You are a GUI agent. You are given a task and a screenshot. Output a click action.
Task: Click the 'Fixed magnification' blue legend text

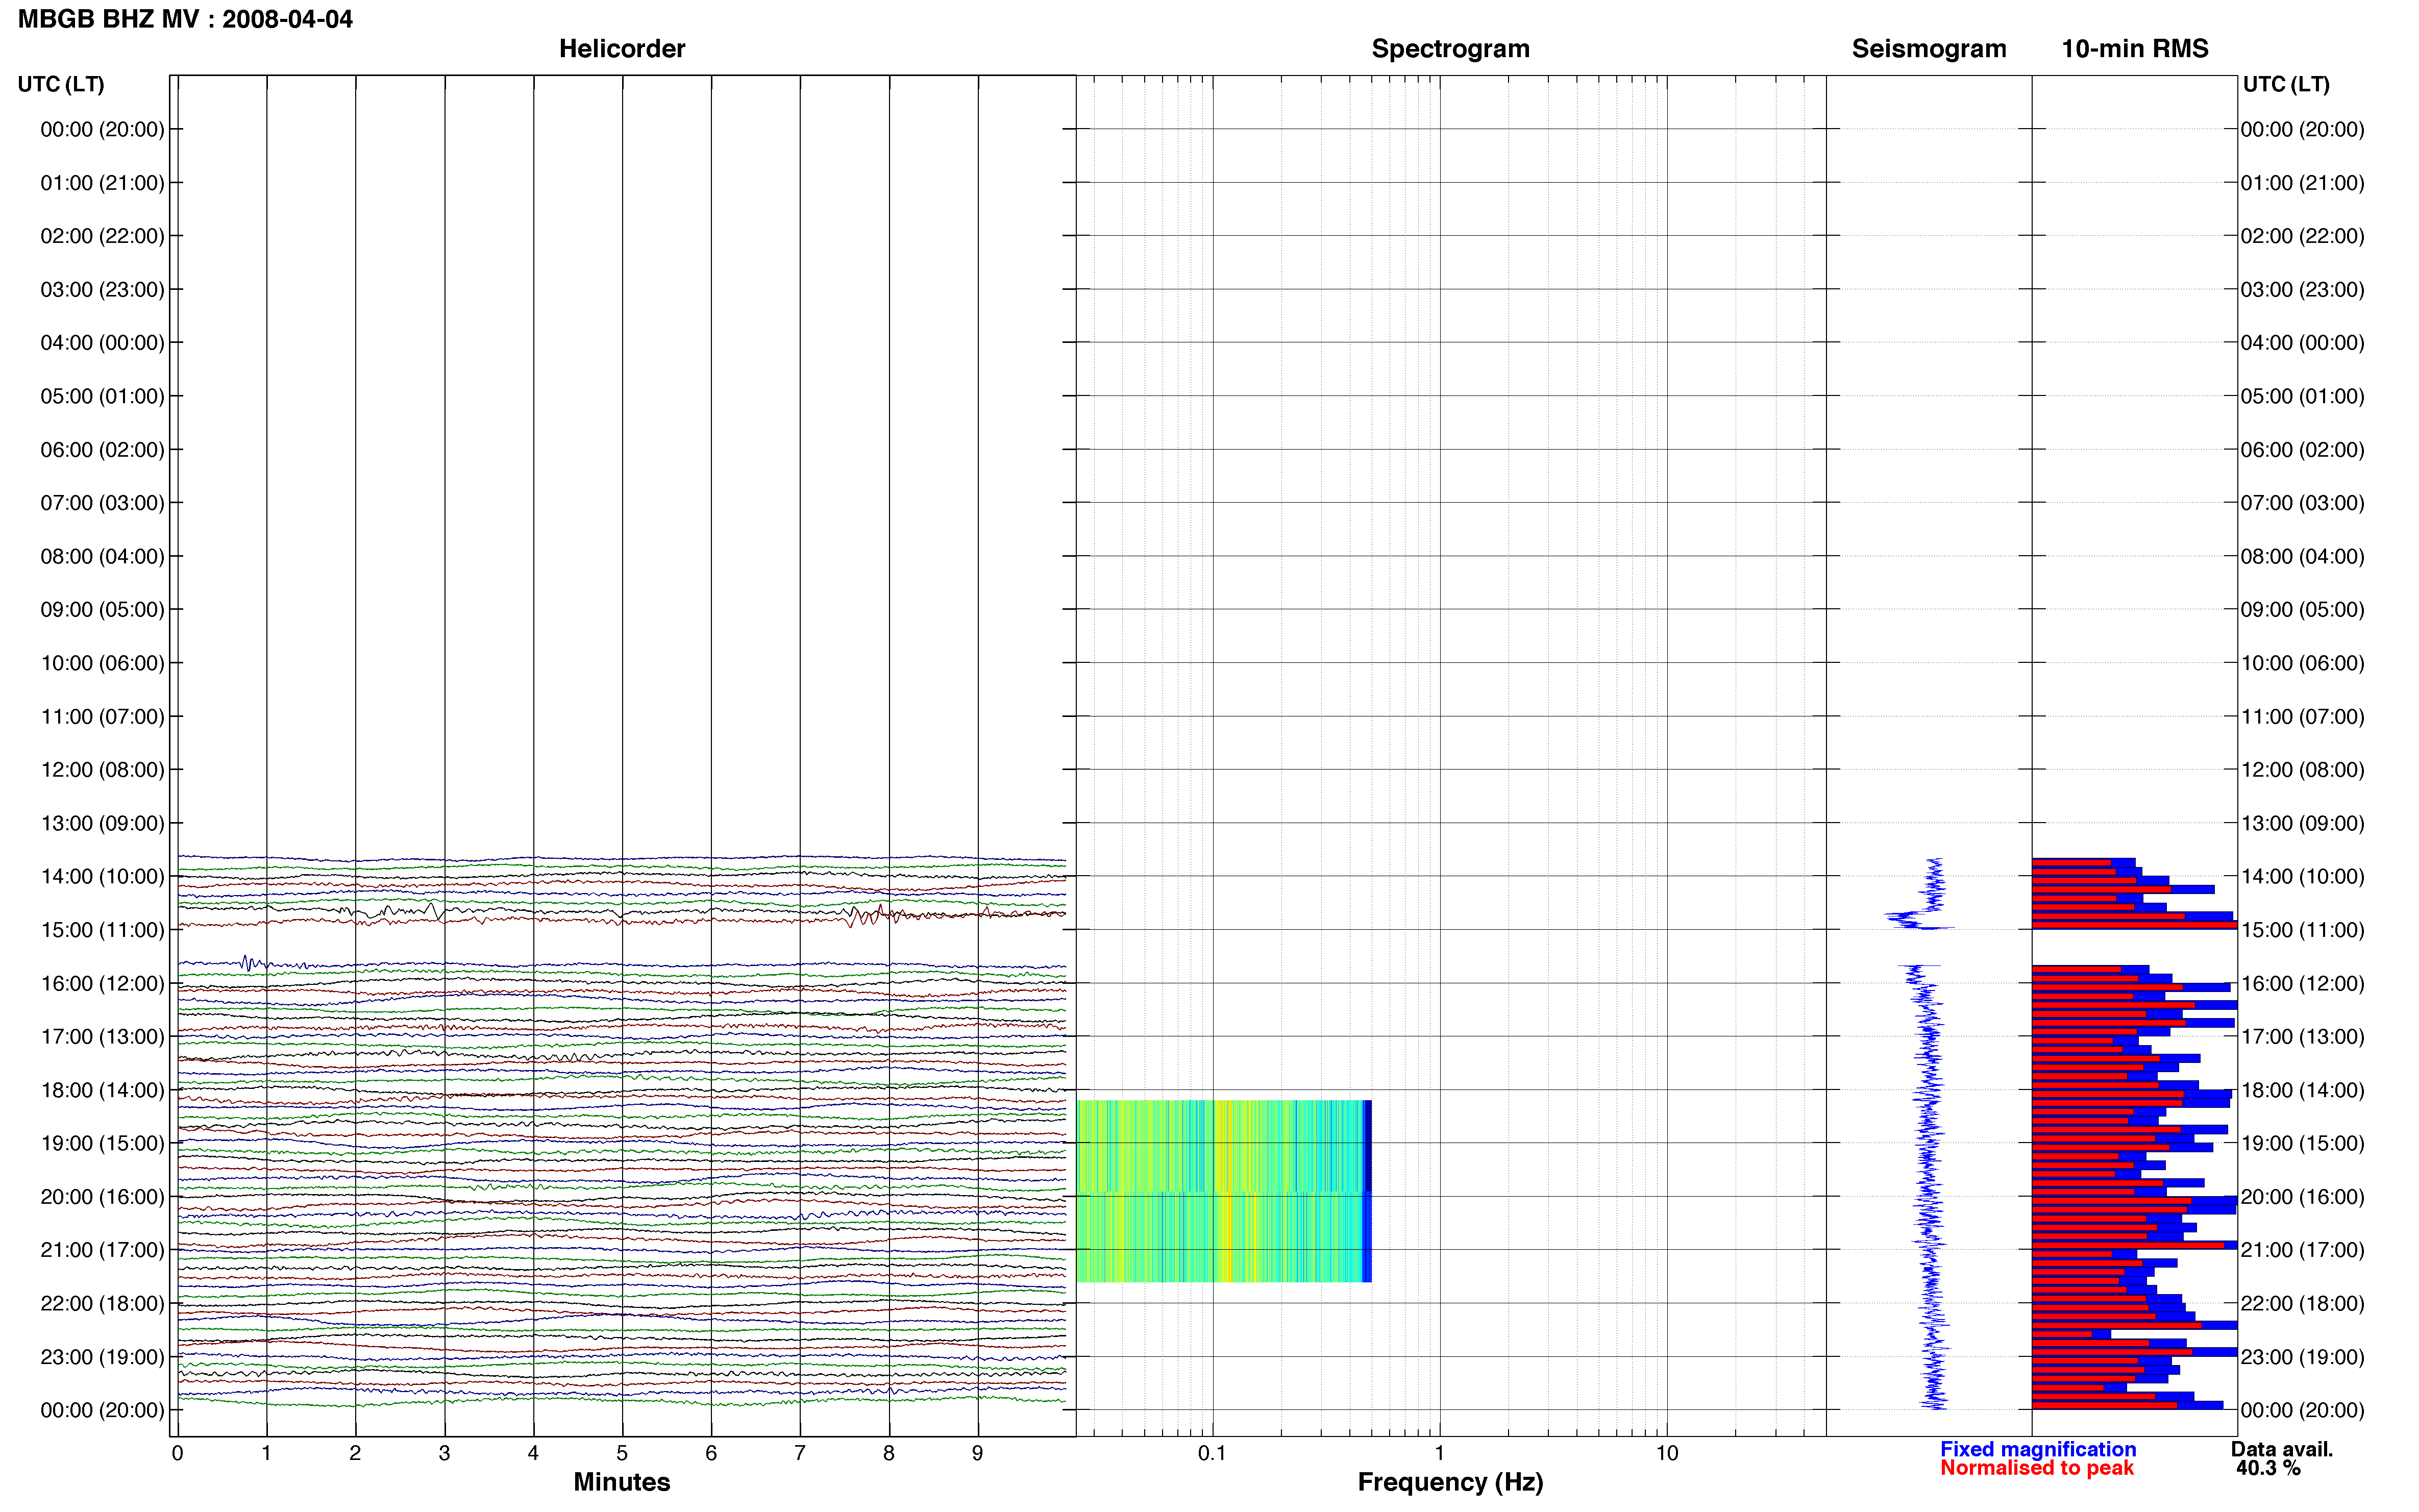tap(2038, 1449)
